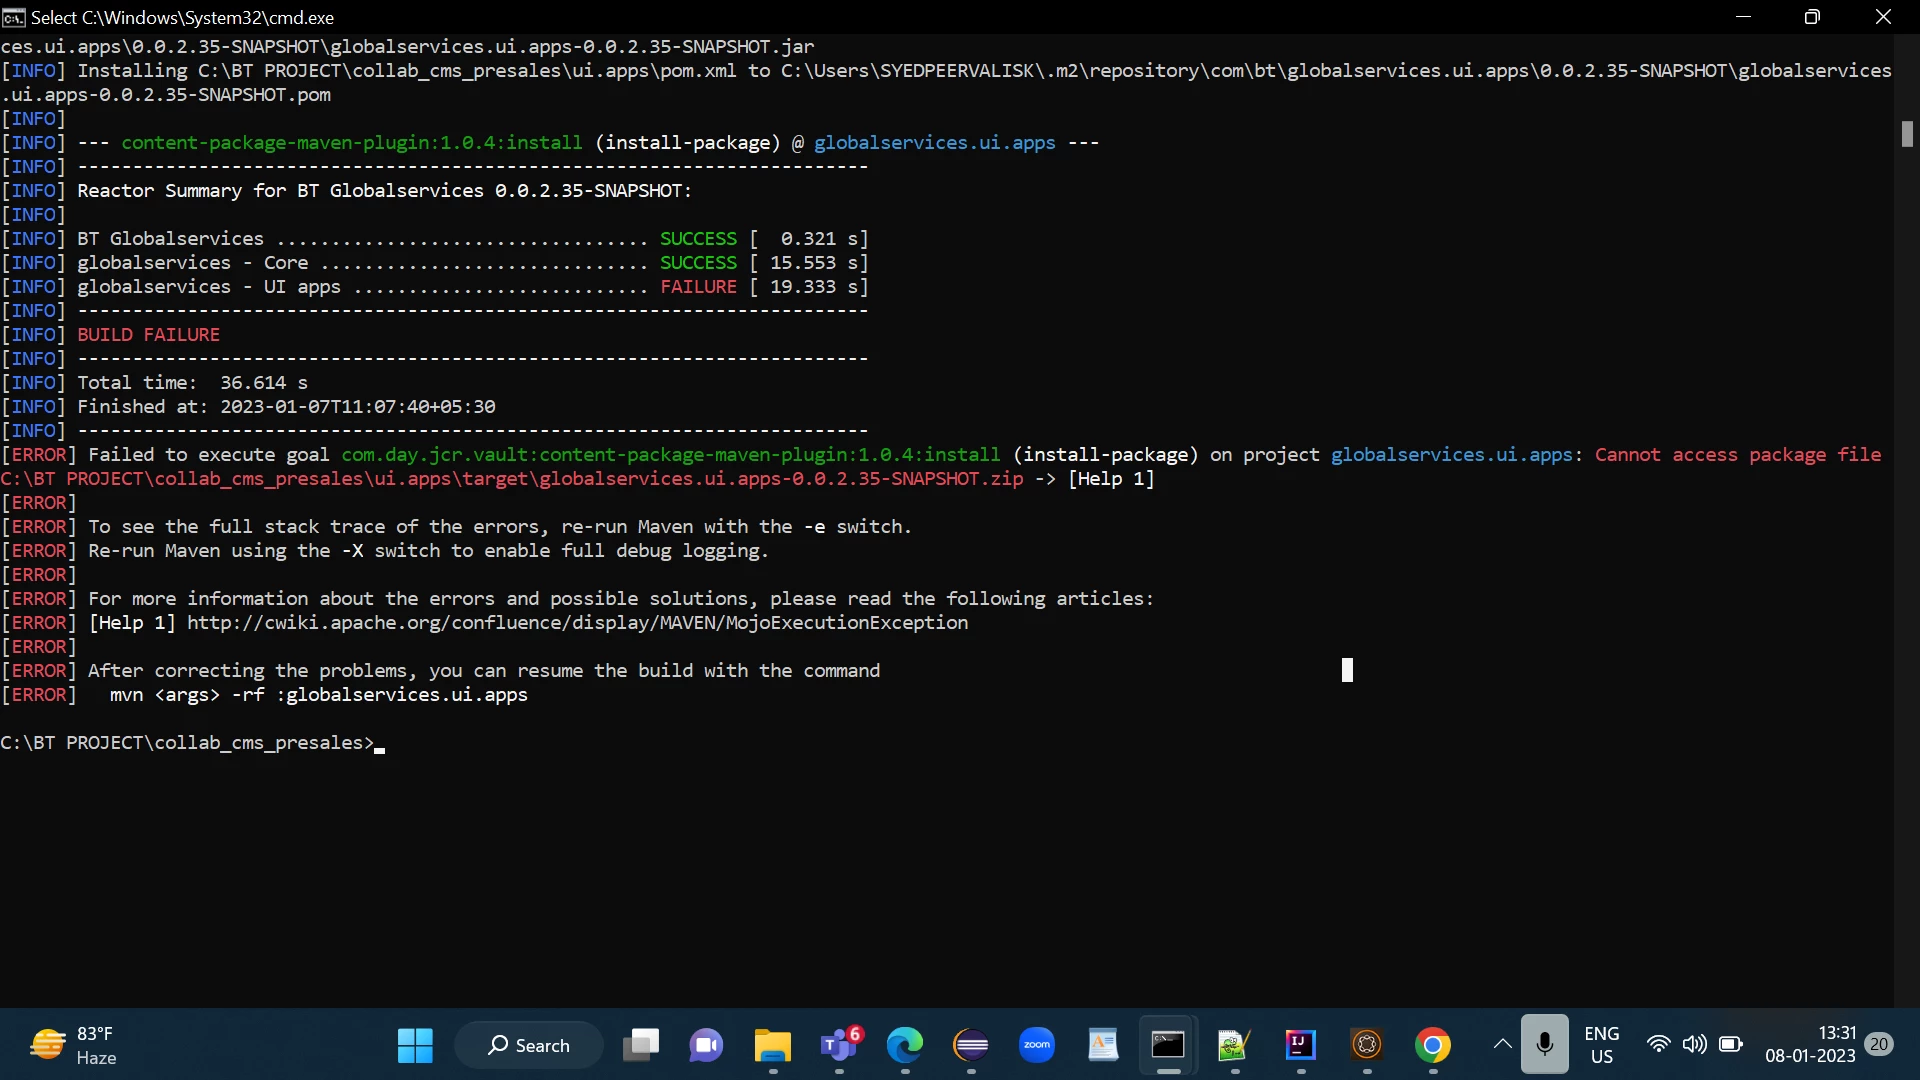Toggle the microphone tray button
This screenshot has height=1080, width=1920.
tap(1545, 1045)
